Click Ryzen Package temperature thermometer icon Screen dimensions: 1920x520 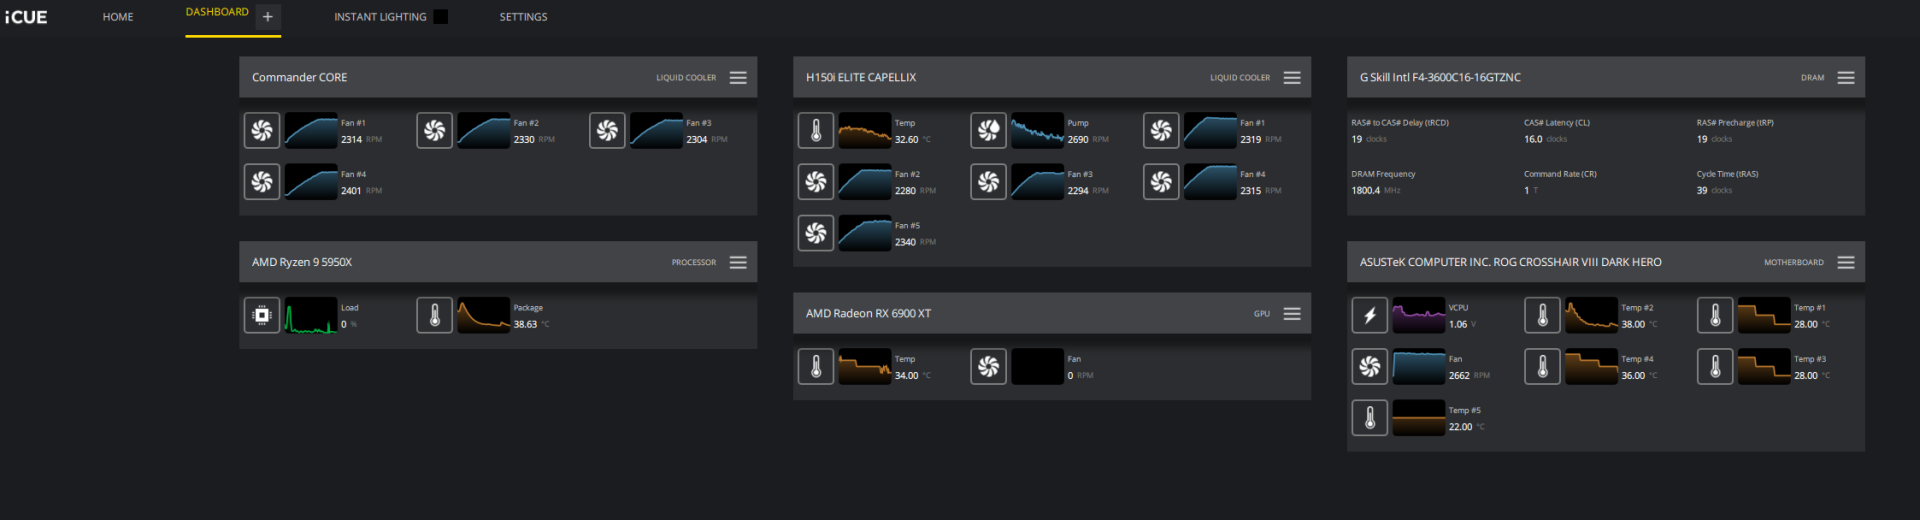coord(434,316)
